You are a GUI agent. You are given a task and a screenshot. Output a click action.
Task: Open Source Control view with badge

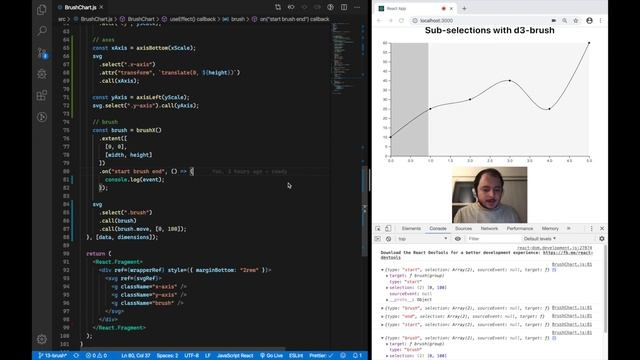[42, 53]
